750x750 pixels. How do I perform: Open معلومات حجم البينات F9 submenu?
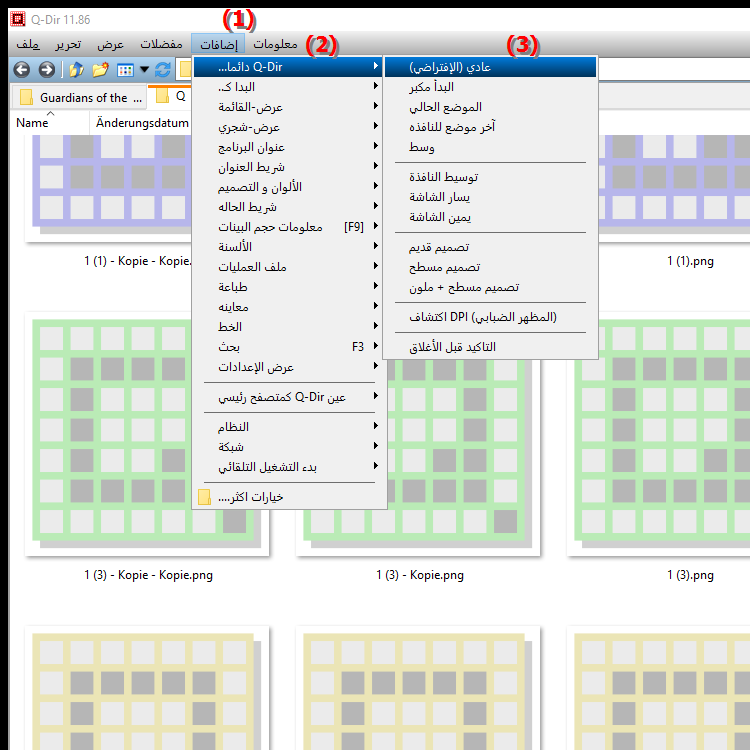point(288,227)
